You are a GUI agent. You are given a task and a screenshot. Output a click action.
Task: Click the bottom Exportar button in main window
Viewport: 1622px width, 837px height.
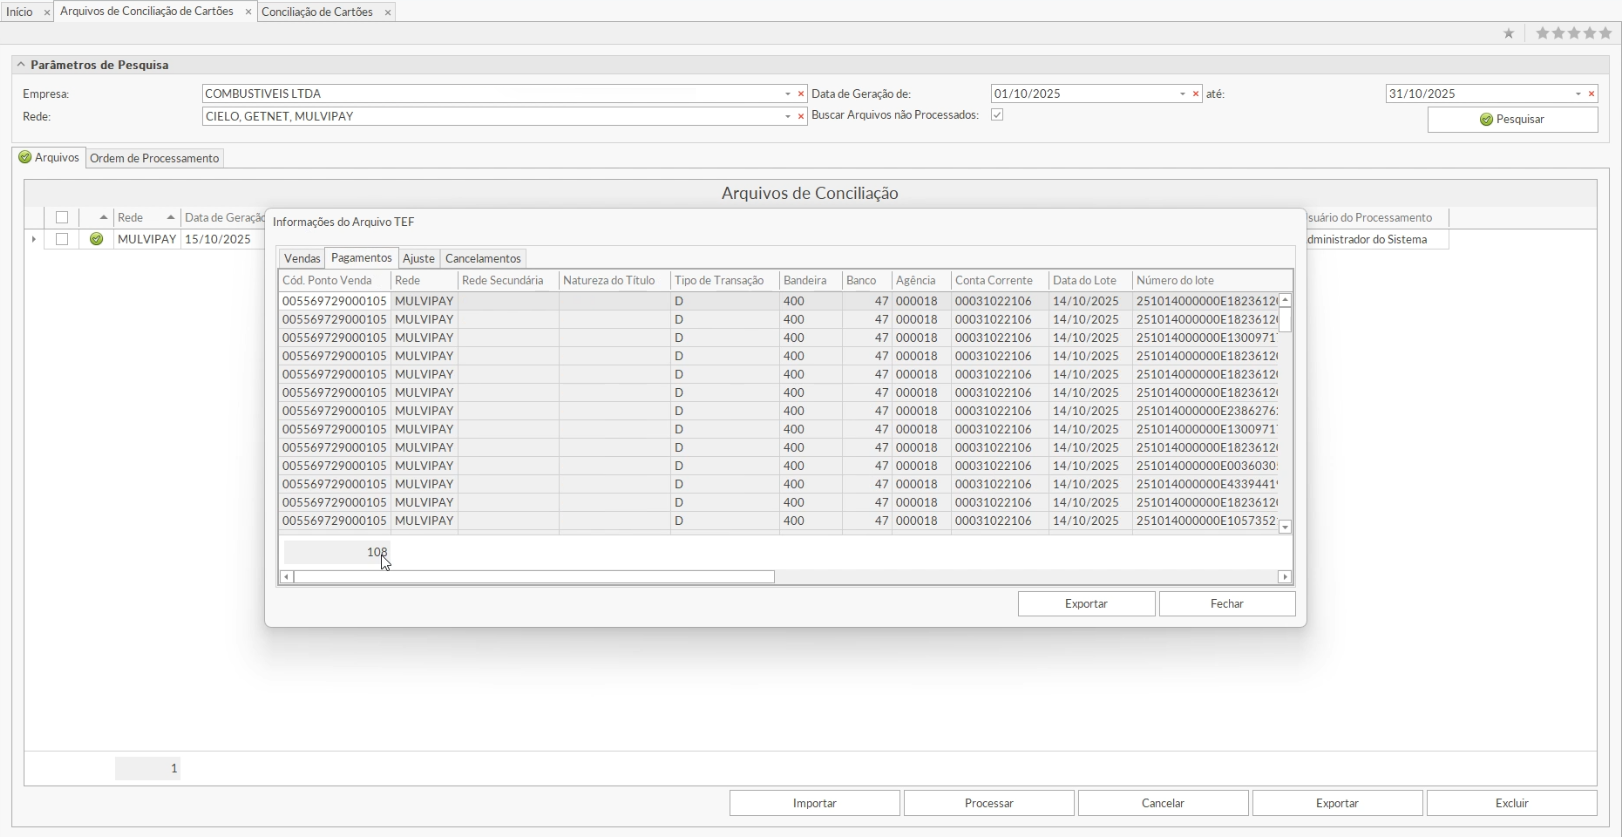pyautogui.click(x=1337, y=803)
